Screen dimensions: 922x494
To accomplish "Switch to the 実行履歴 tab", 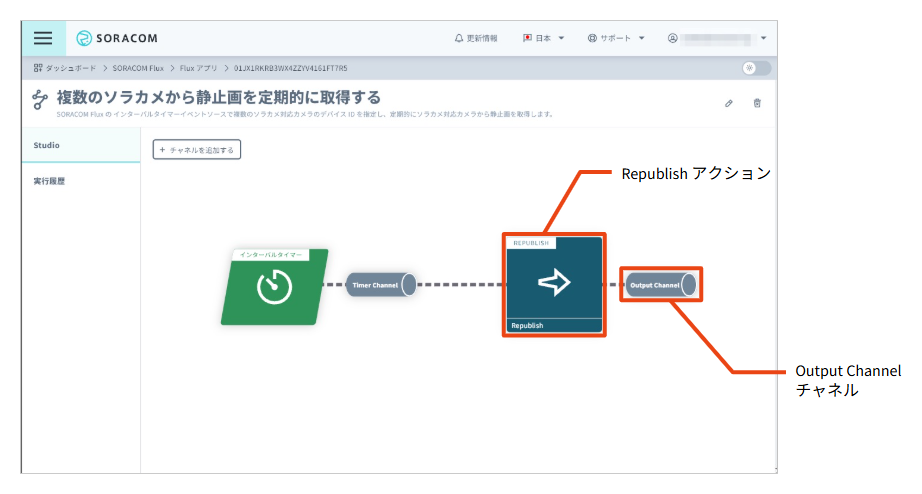I will tap(81, 181).
